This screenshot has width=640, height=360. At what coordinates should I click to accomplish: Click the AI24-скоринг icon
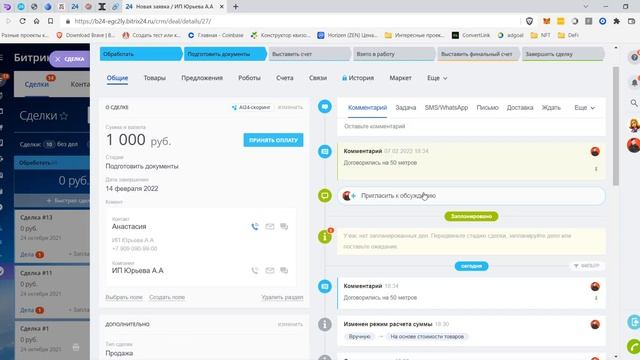point(234,107)
